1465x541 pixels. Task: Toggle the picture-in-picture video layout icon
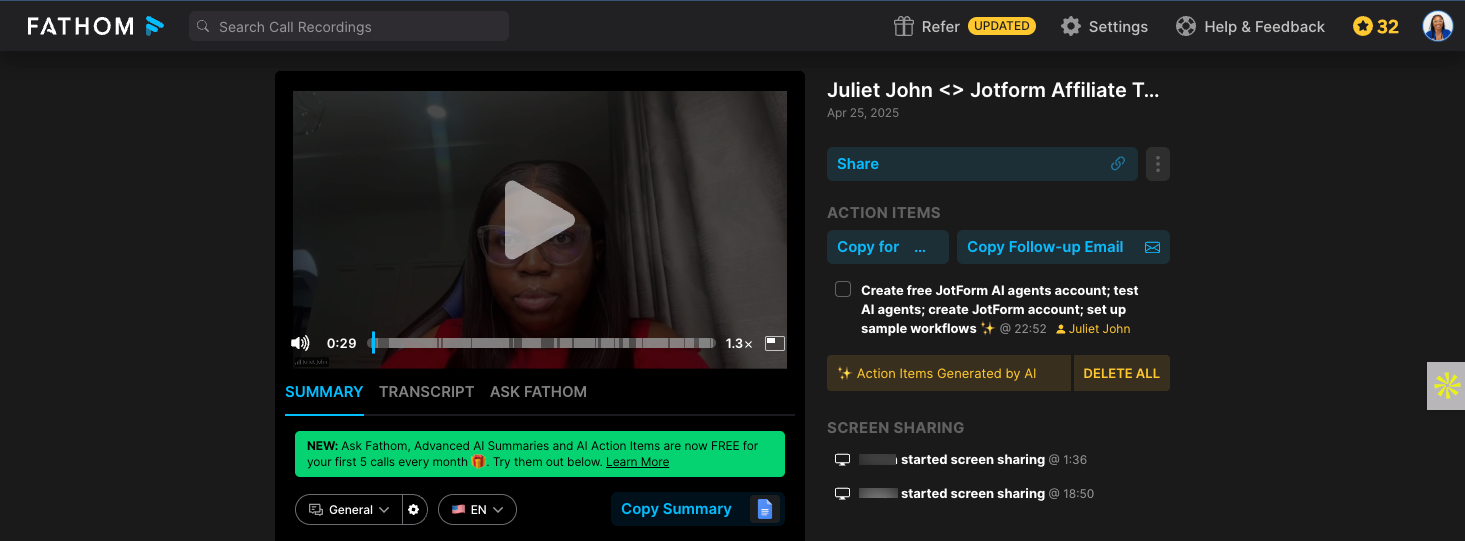pyautogui.click(x=775, y=343)
